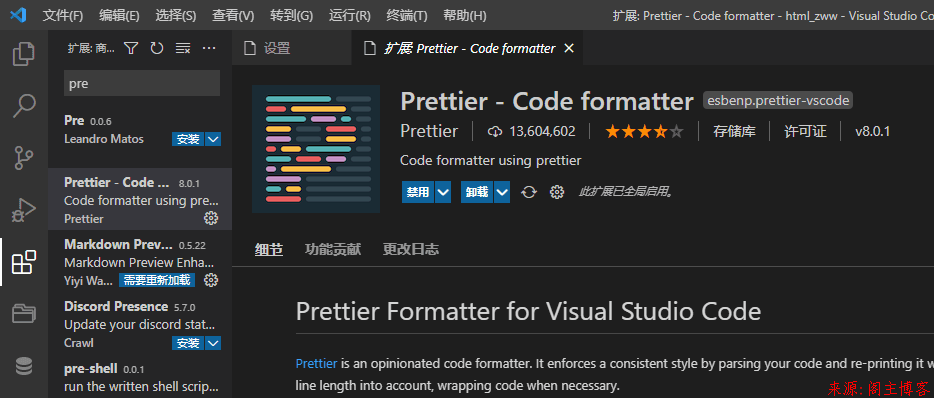Select Markdown Preview extension list item

(140, 261)
